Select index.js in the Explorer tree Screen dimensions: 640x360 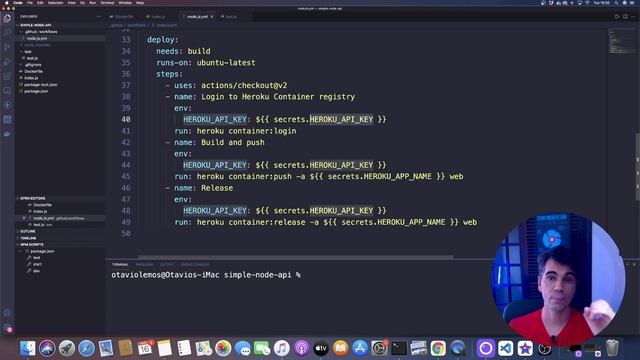[x=31, y=78]
